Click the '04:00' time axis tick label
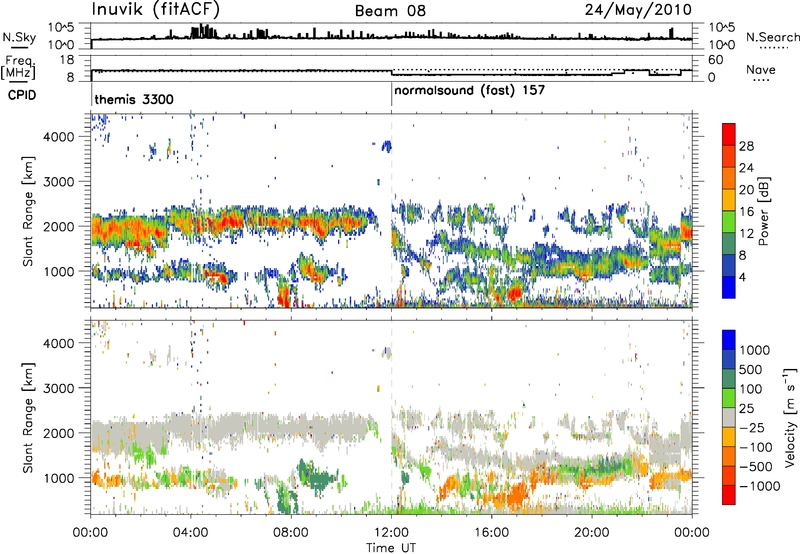The height and width of the screenshot is (554, 800). (191, 533)
